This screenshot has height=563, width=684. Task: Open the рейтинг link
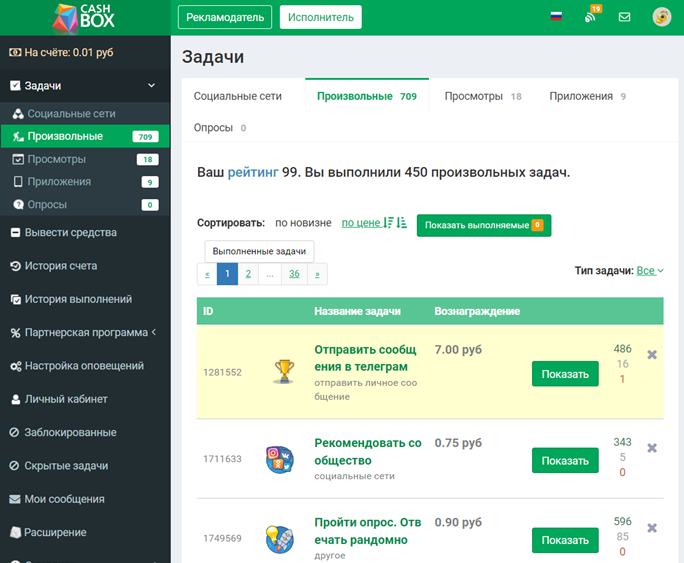tap(253, 172)
